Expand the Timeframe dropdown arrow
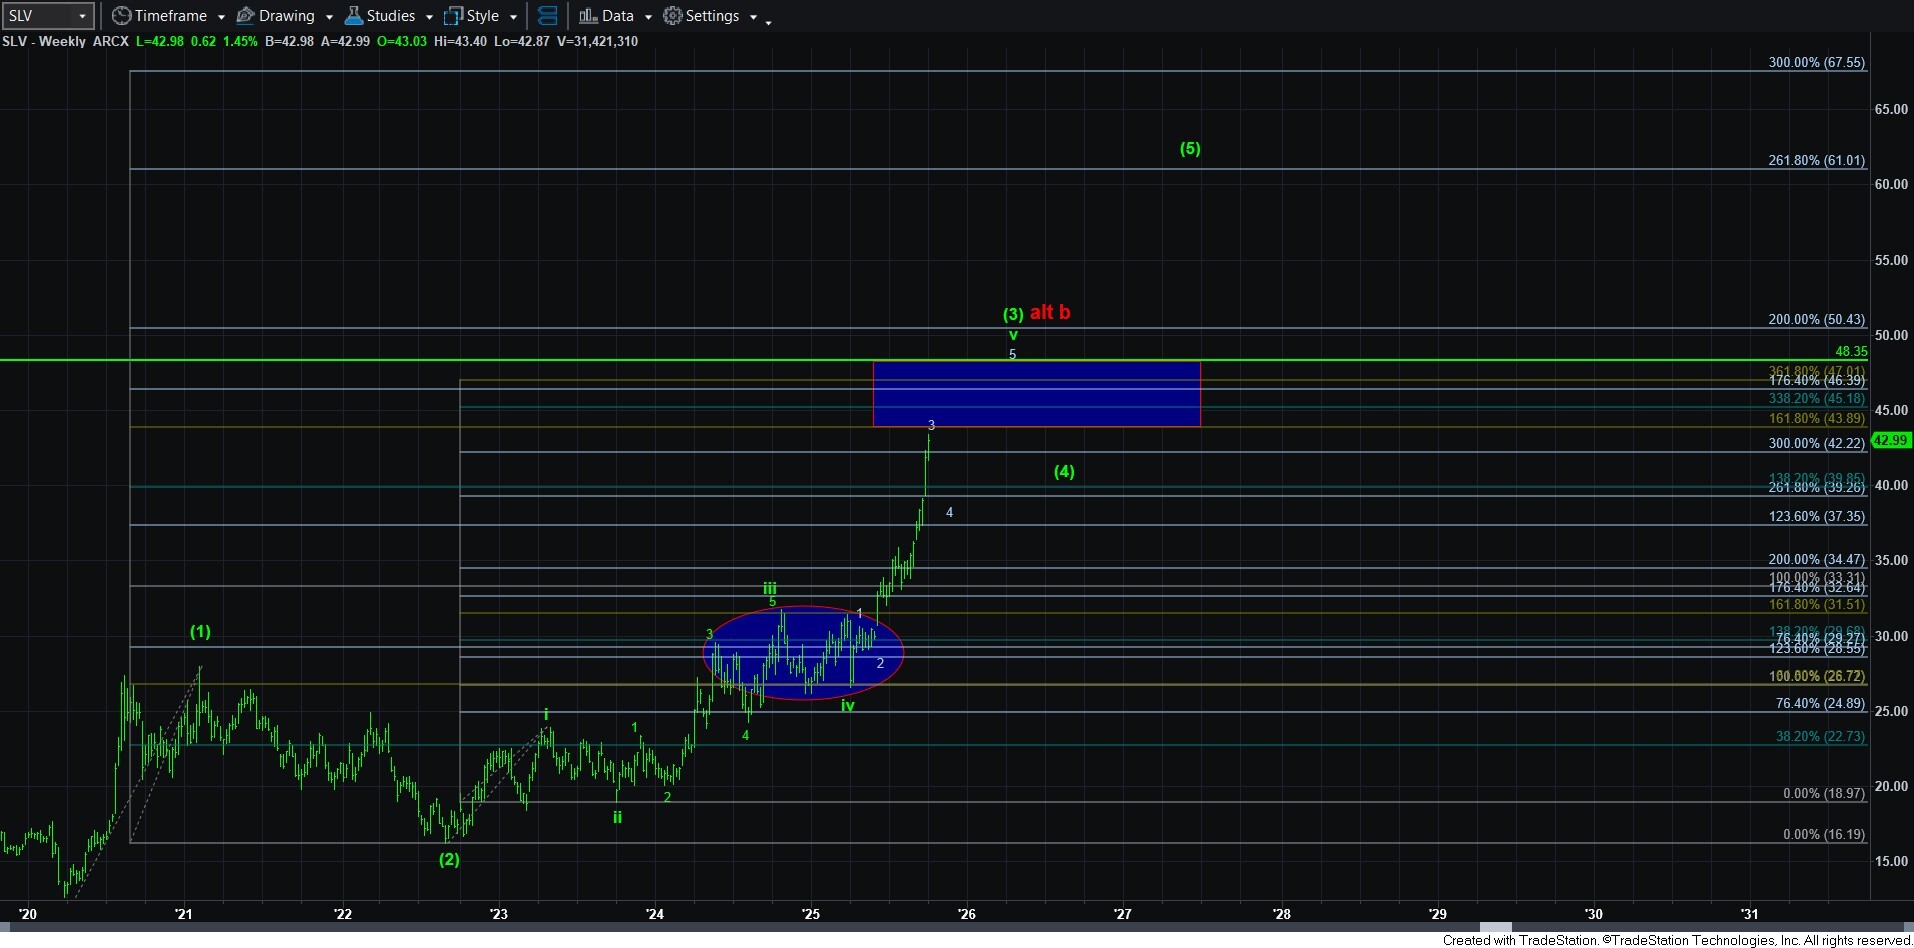1914x948 pixels. 221,17
